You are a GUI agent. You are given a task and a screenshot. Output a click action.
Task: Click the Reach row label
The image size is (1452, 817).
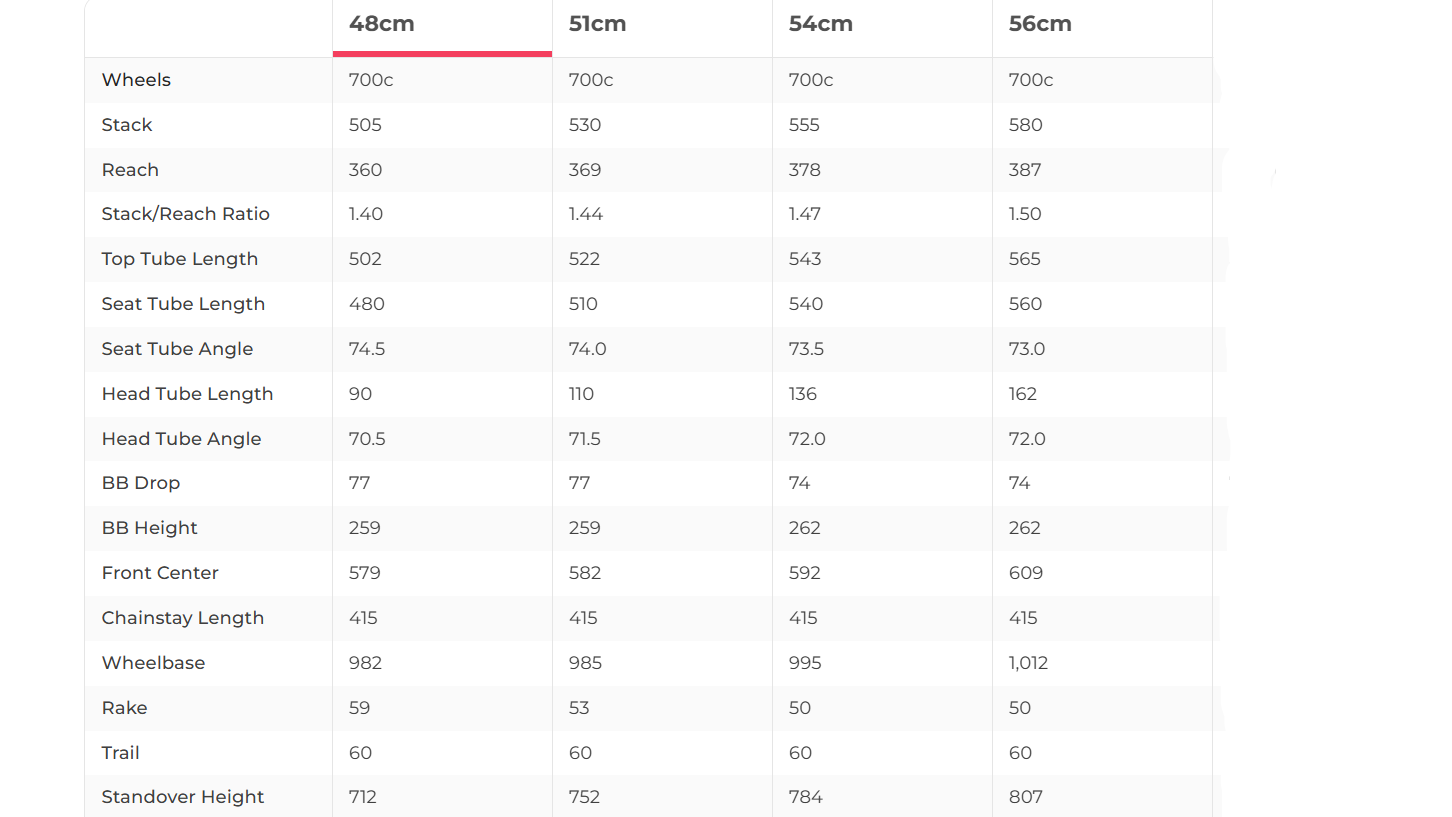[130, 170]
